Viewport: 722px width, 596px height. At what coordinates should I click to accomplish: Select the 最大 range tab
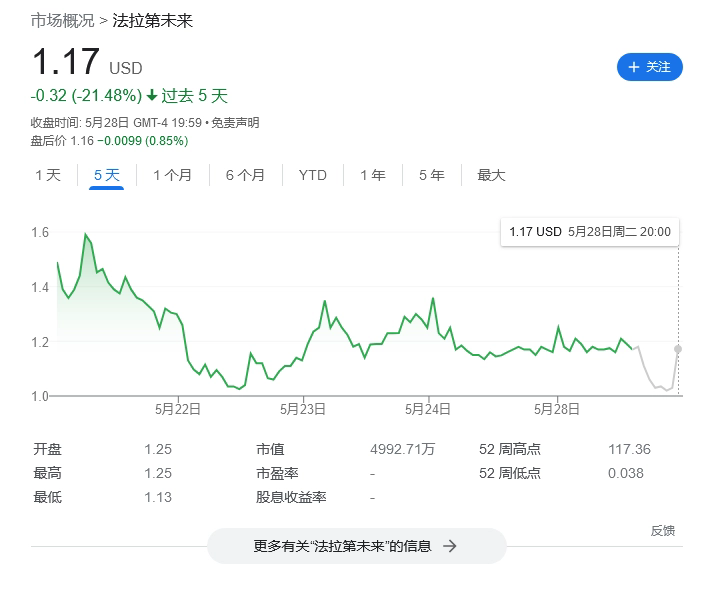(491, 175)
